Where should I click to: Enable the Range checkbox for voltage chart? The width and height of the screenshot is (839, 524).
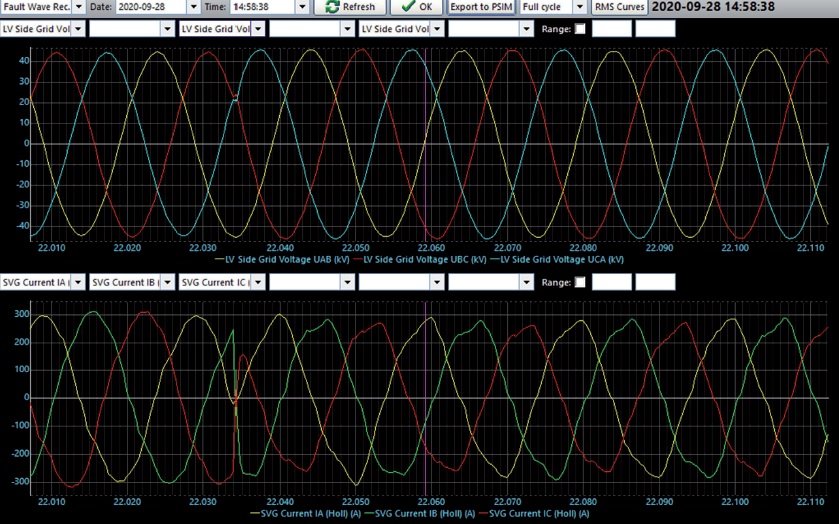(x=580, y=29)
